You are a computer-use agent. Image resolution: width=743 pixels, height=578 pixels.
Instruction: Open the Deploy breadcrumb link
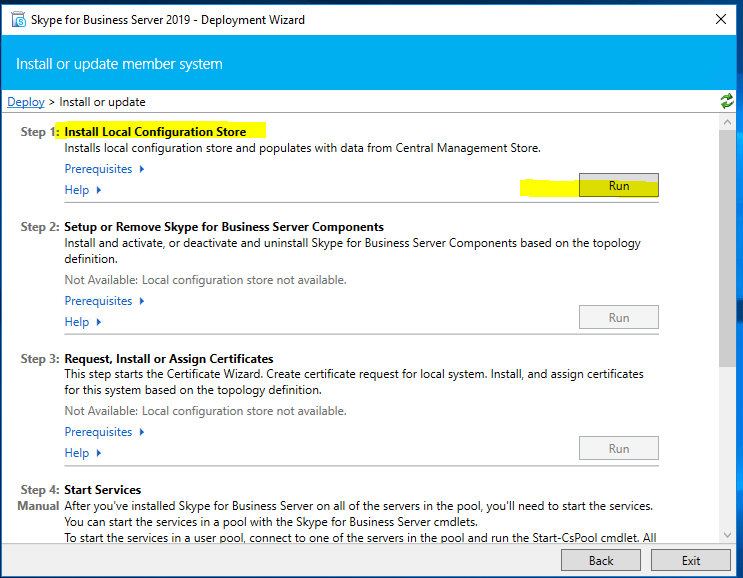26,102
